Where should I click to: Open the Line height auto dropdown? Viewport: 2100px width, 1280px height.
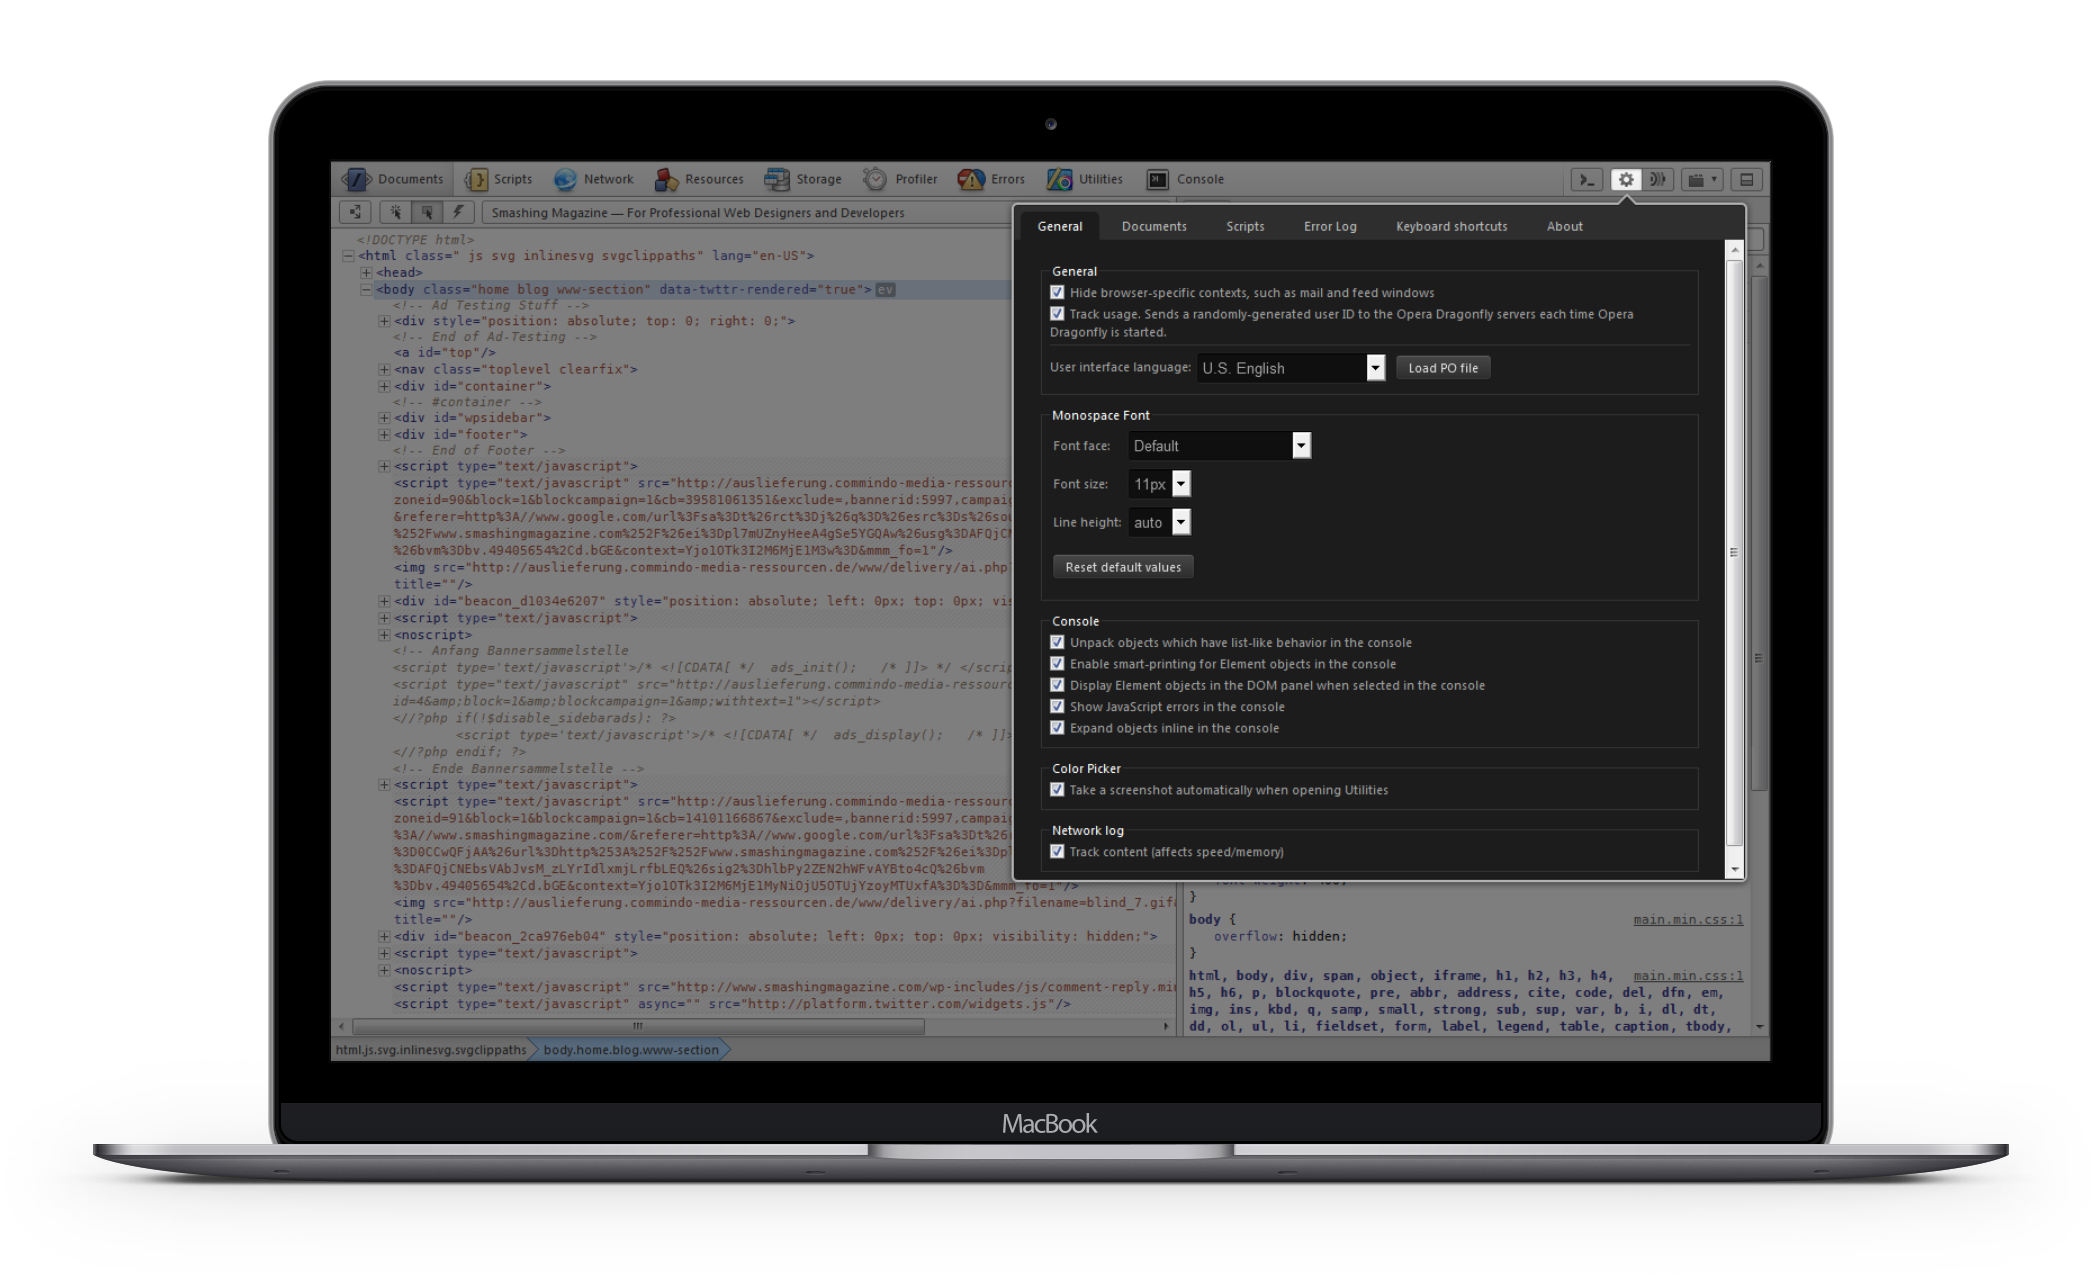1160,522
